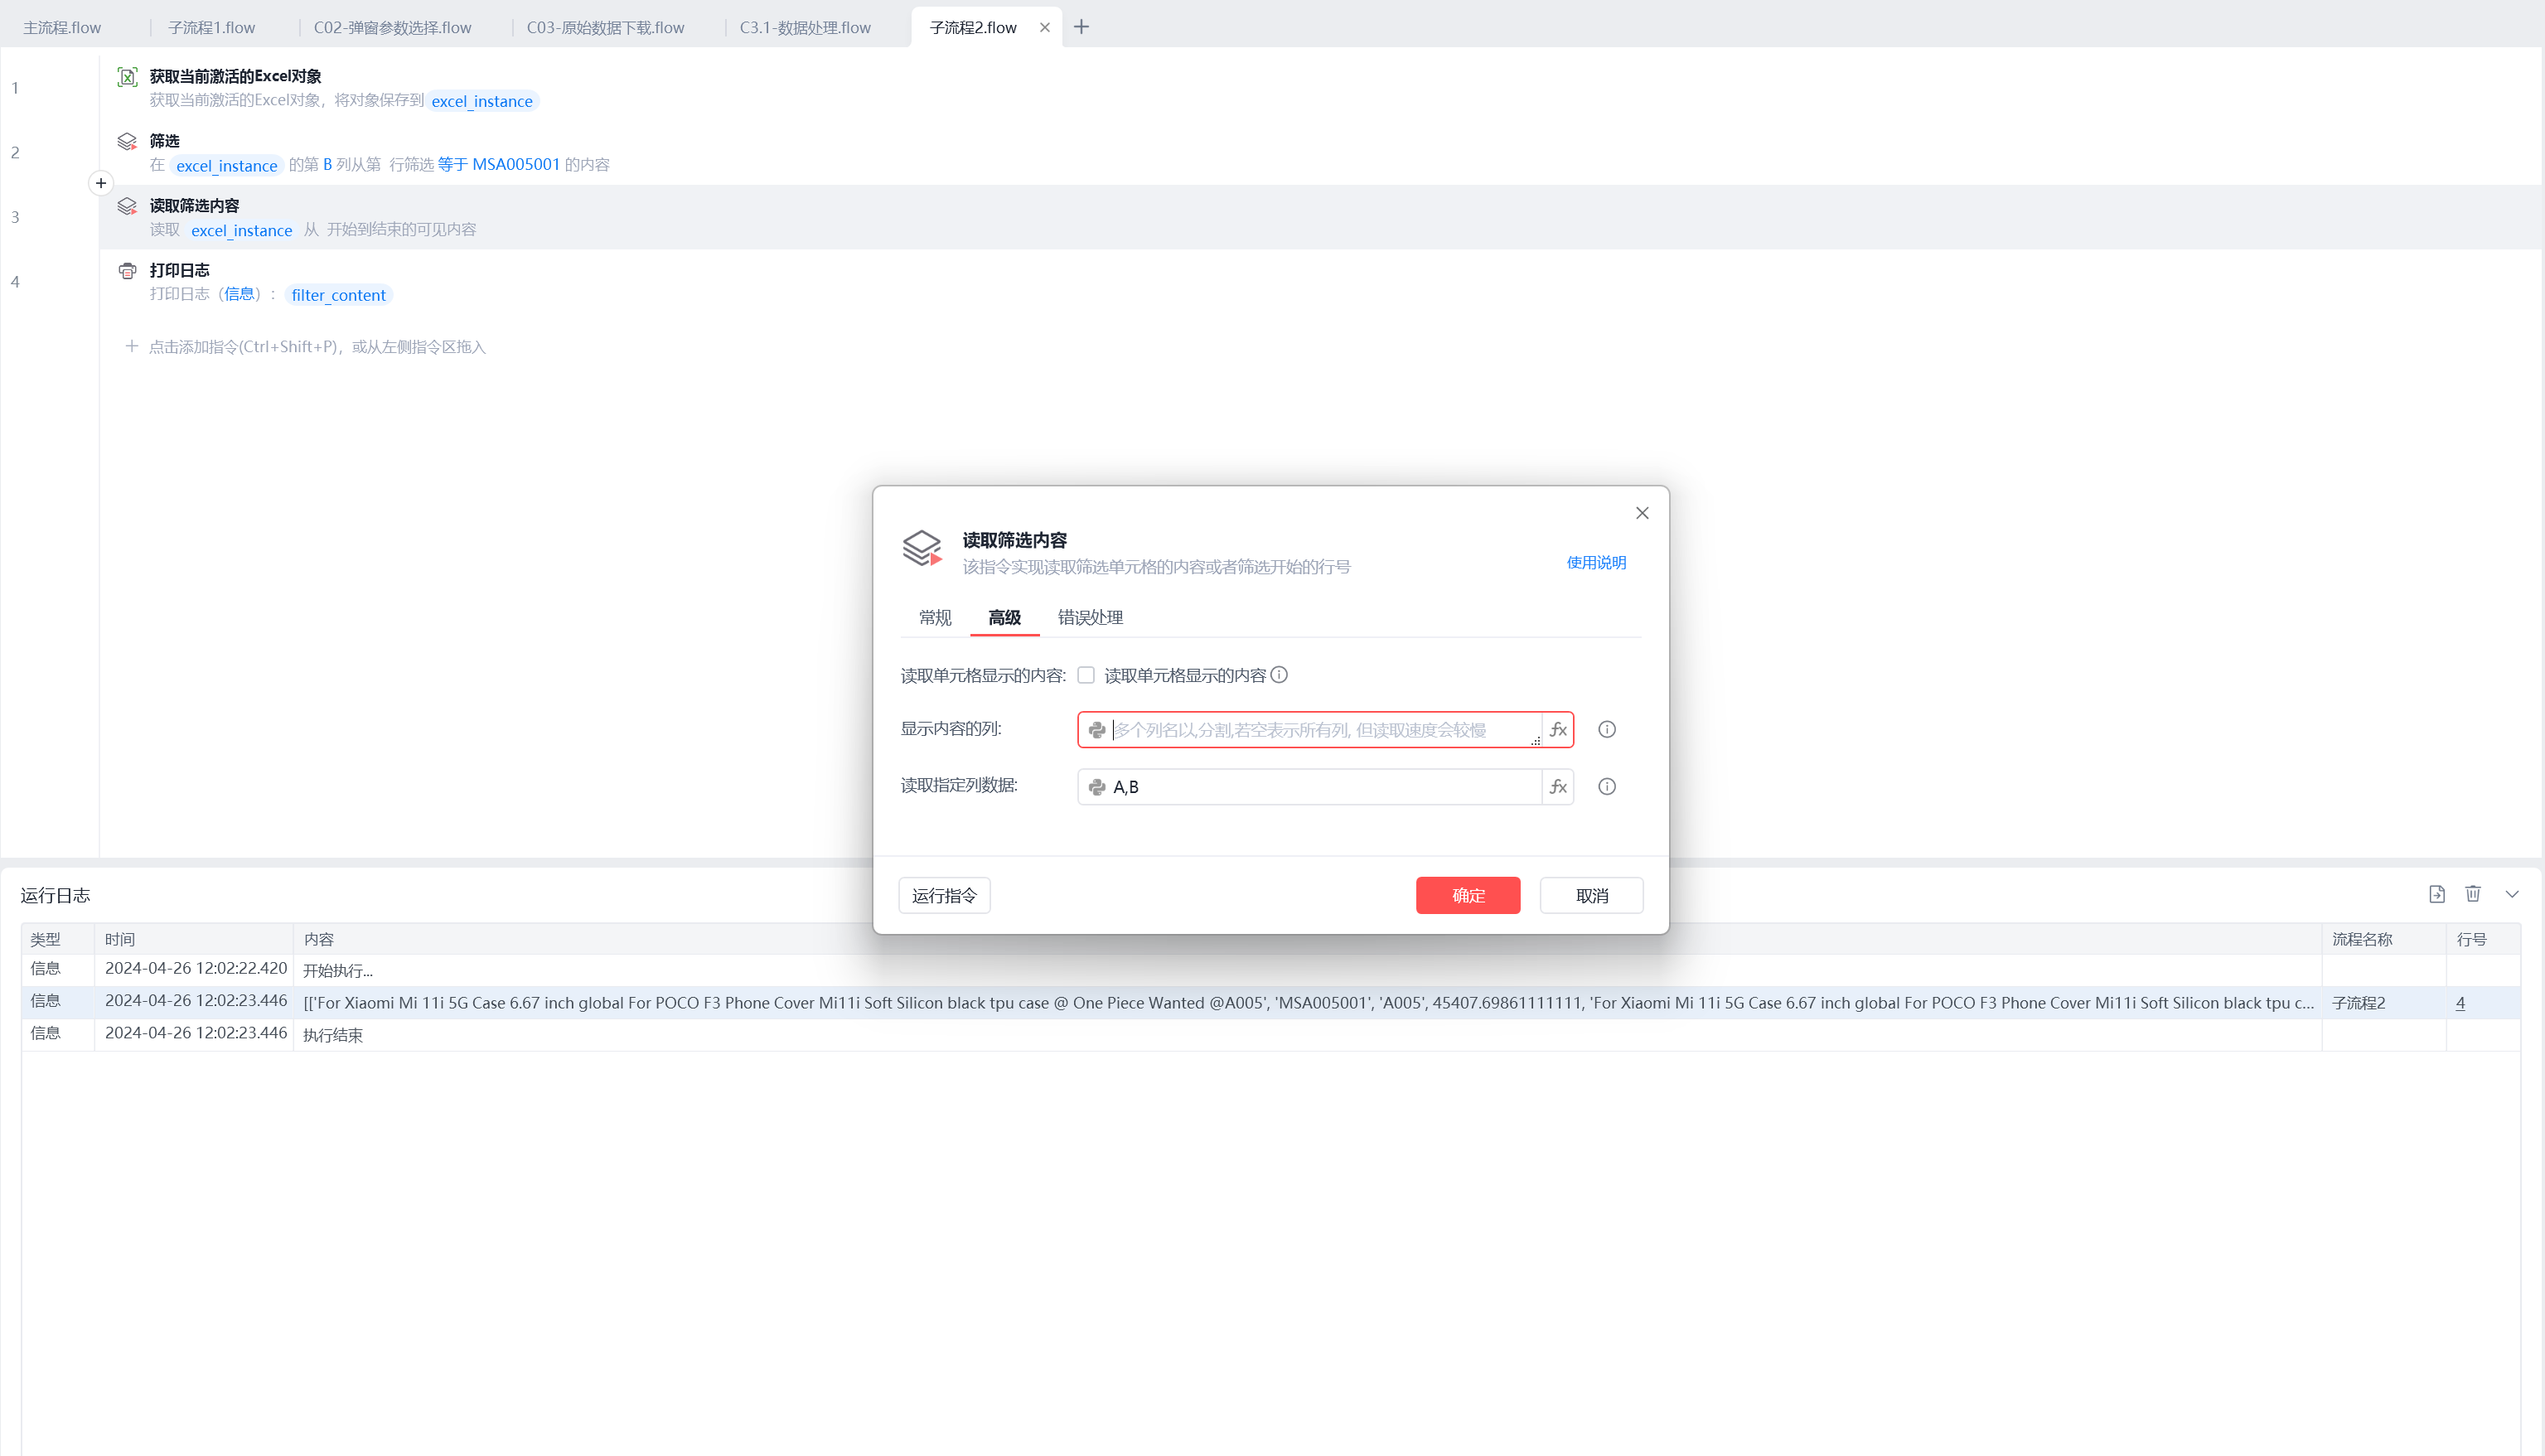Click insert-step plus icon between lines 2 and 3
The width and height of the screenshot is (2545, 1456).
(x=101, y=183)
